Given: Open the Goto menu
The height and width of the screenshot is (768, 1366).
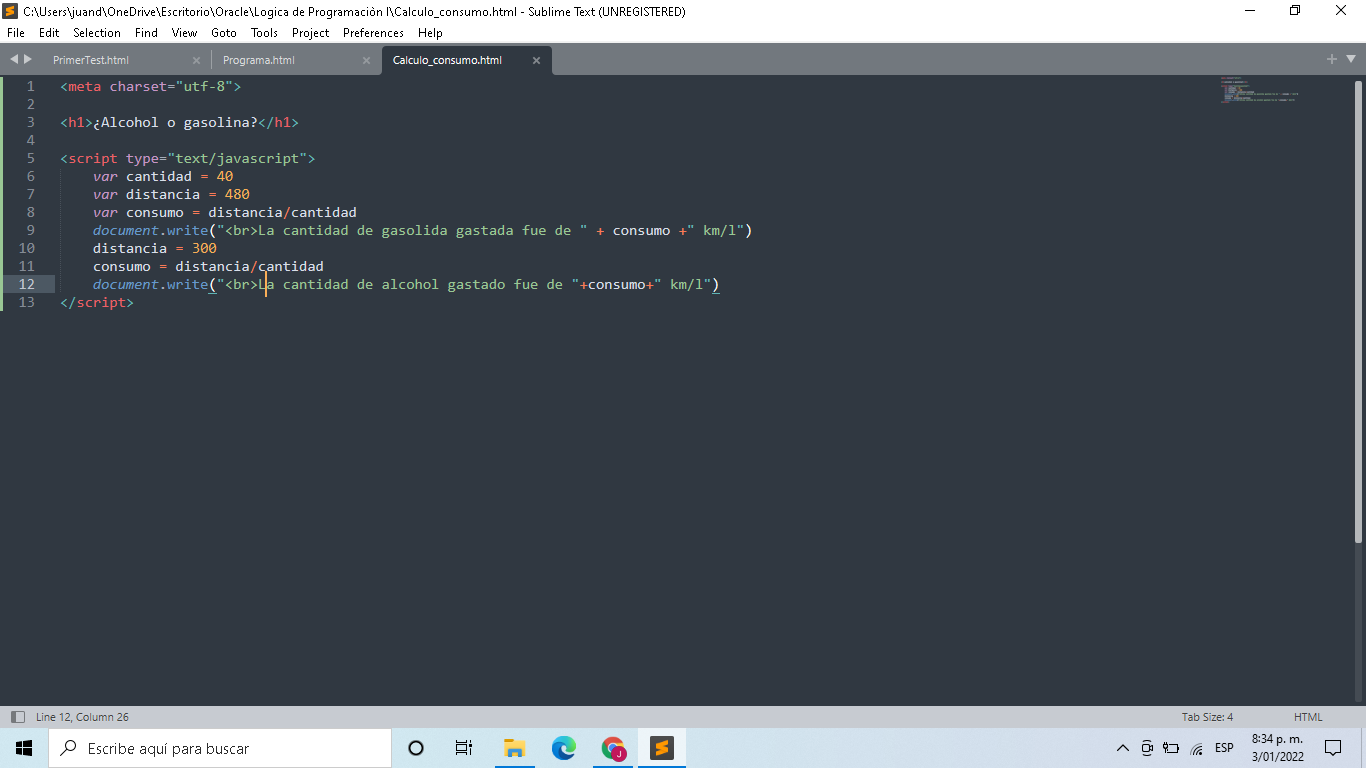Looking at the screenshot, I should tap(224, 33).
